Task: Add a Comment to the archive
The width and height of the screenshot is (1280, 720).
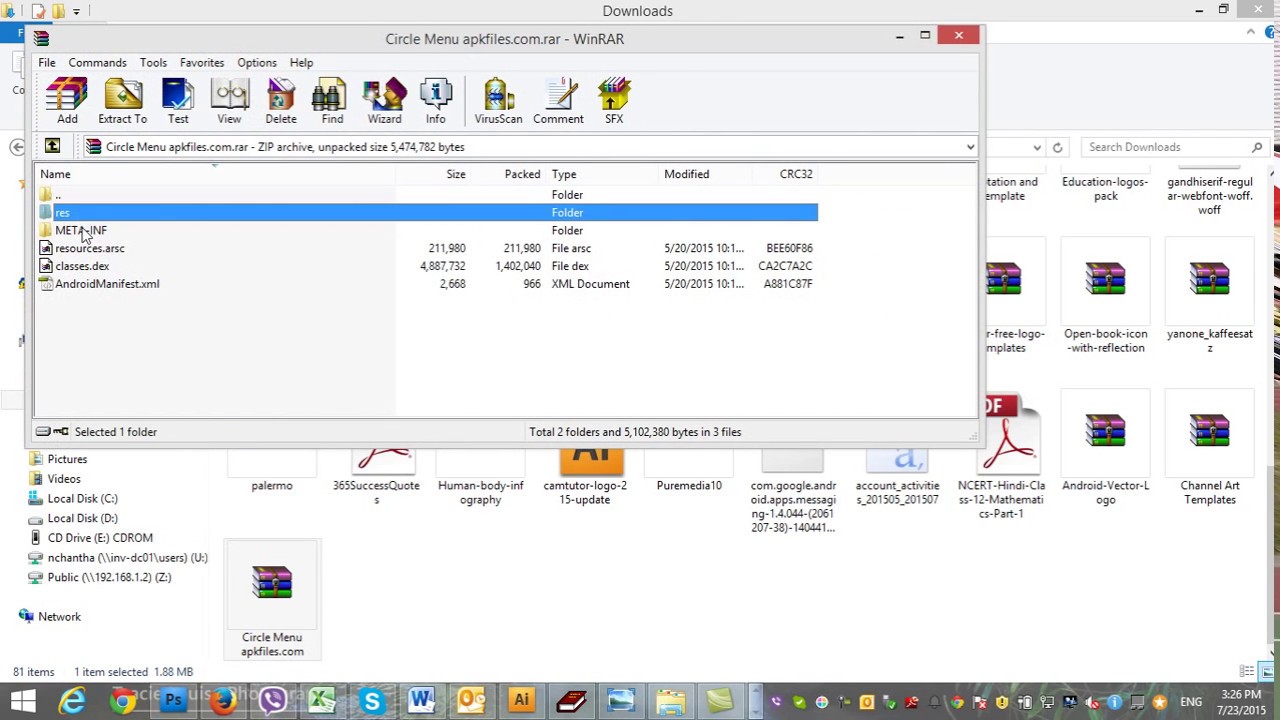Action: pyautogui.click(x=558, y=101)
